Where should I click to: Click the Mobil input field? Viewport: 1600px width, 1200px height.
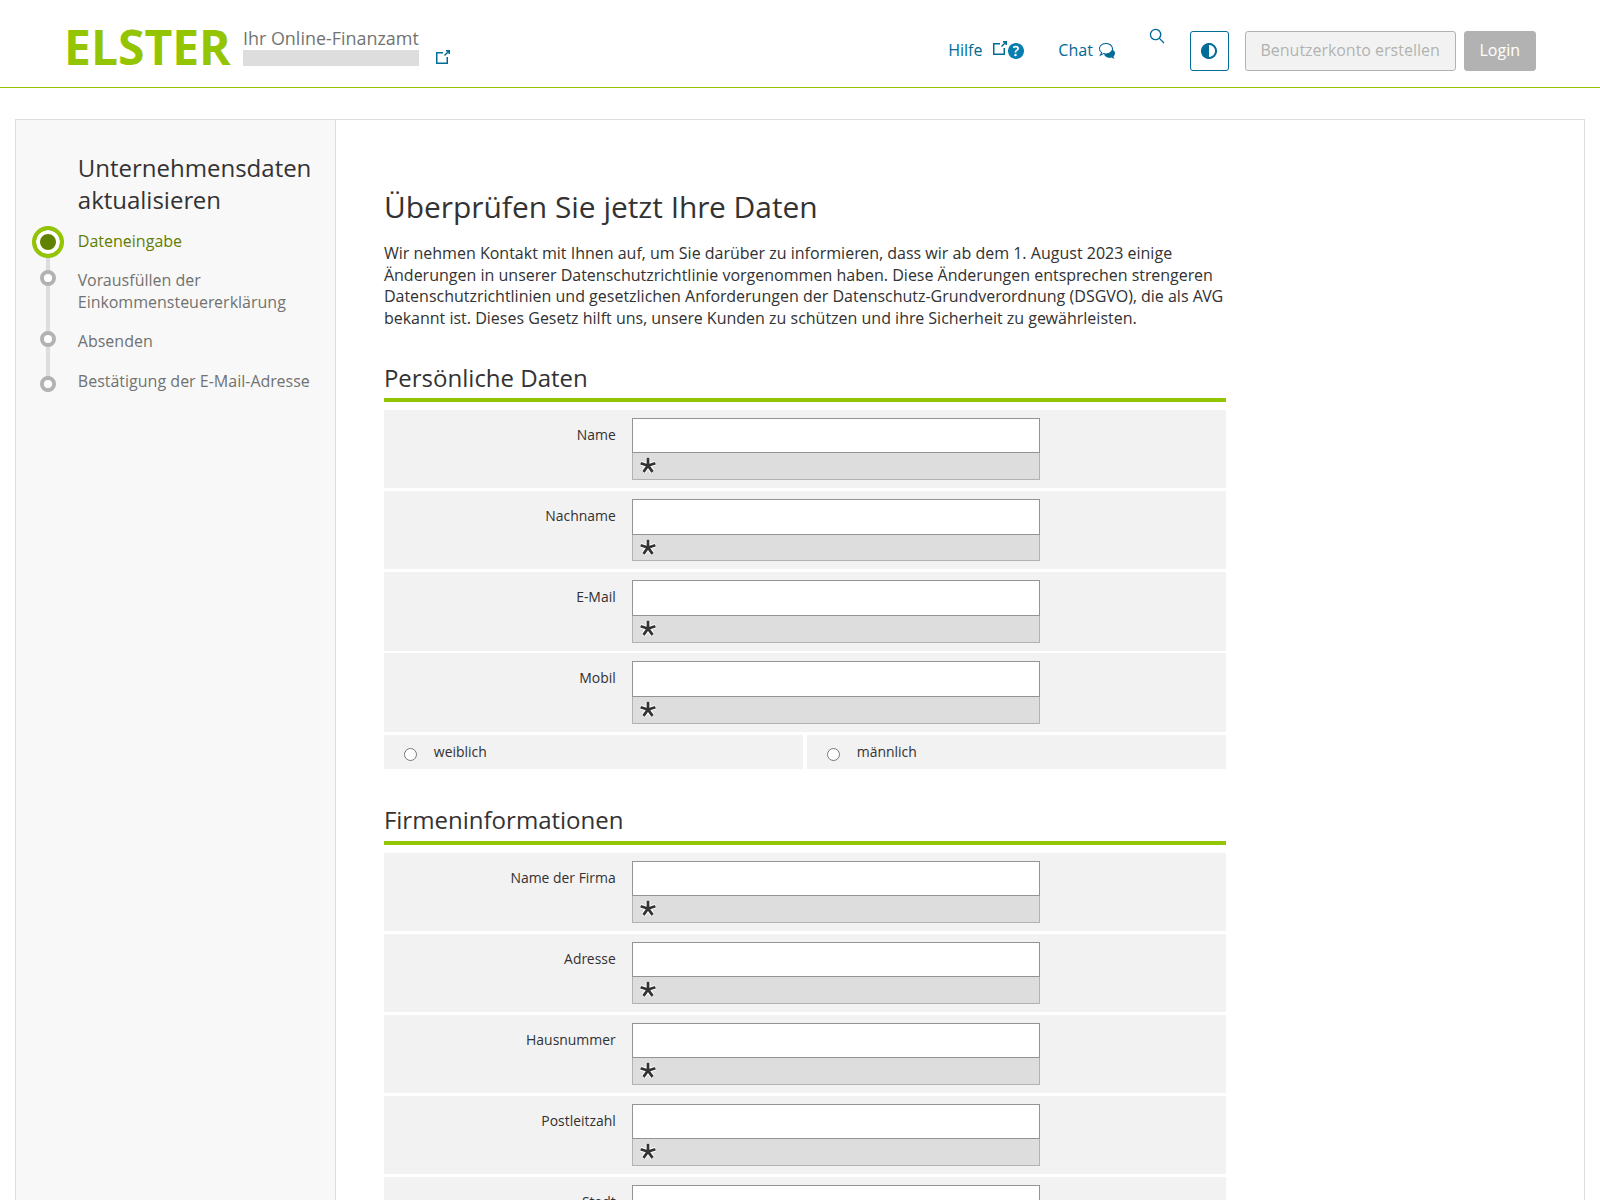click(x=835, y=679)
